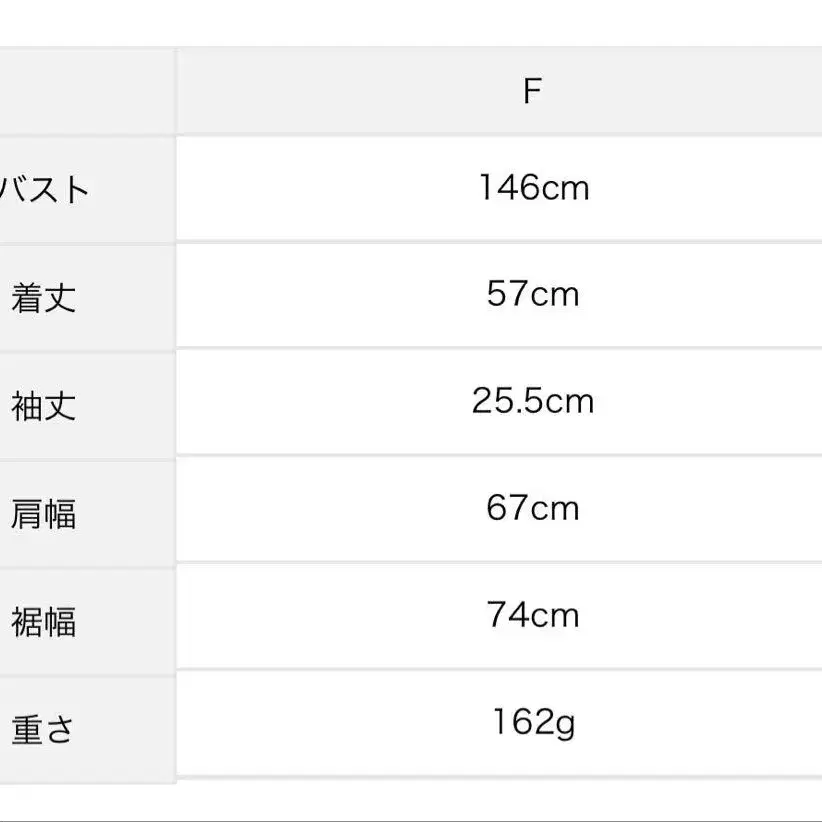Click the 肩幅 row label
The width and height of the screenshot is (822, 822).
[44, 514]
